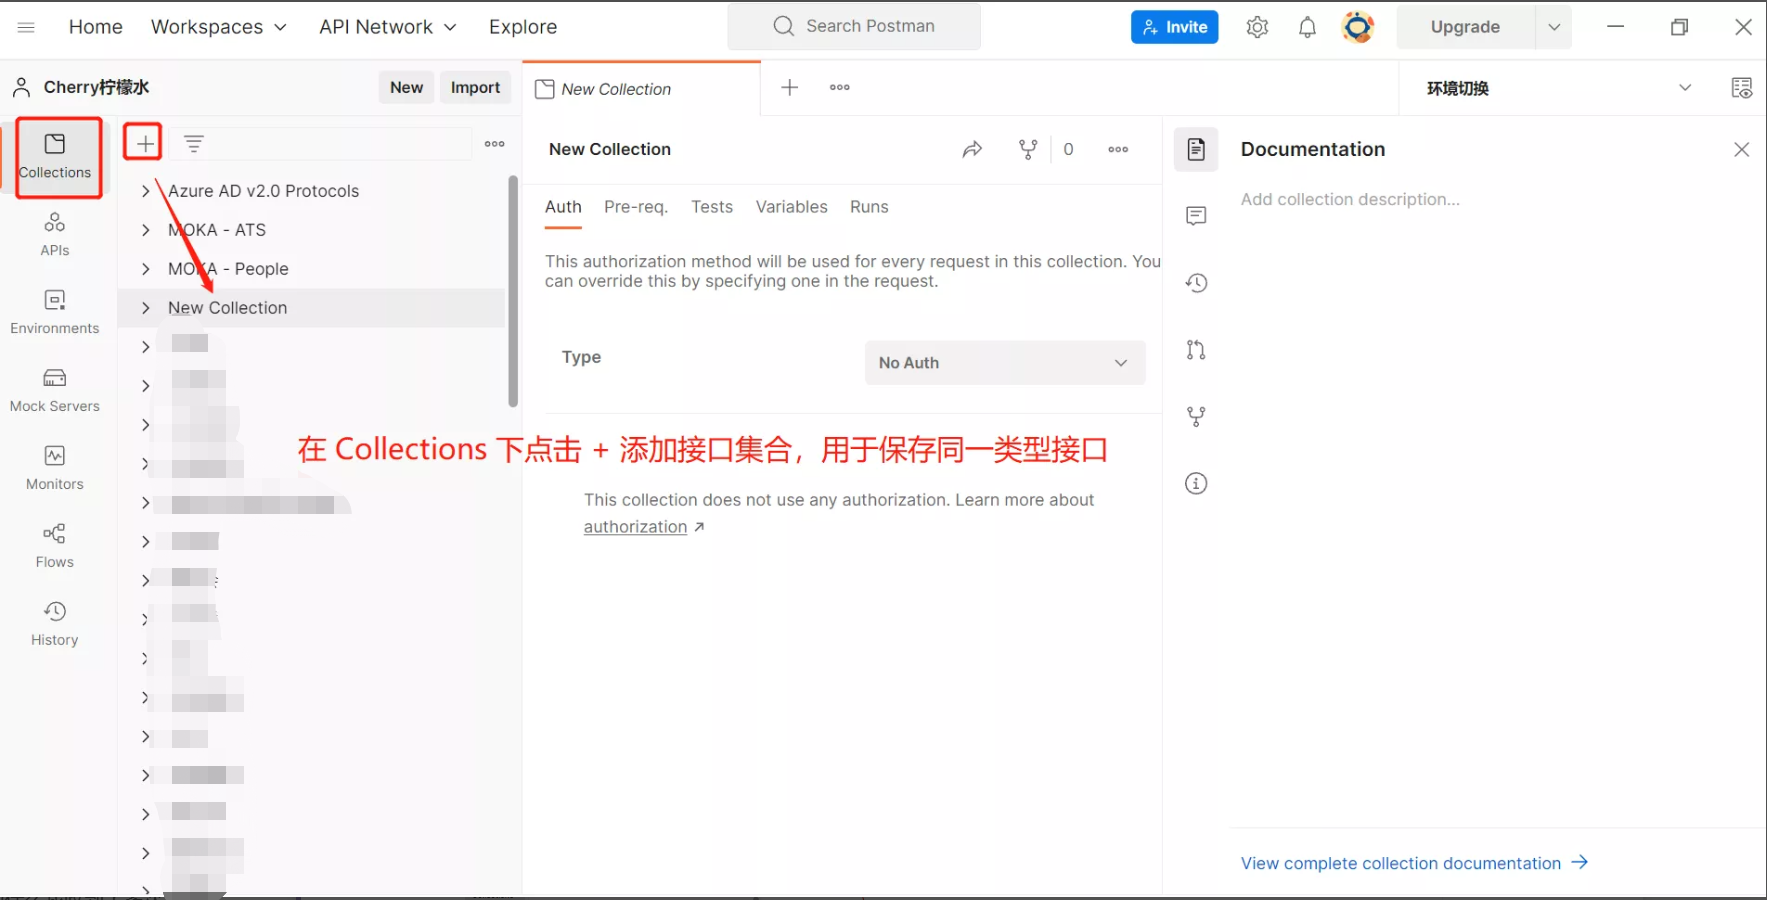Switch to the Runs tab
This screenshot has height=900, width=1767.
point(869,207)
